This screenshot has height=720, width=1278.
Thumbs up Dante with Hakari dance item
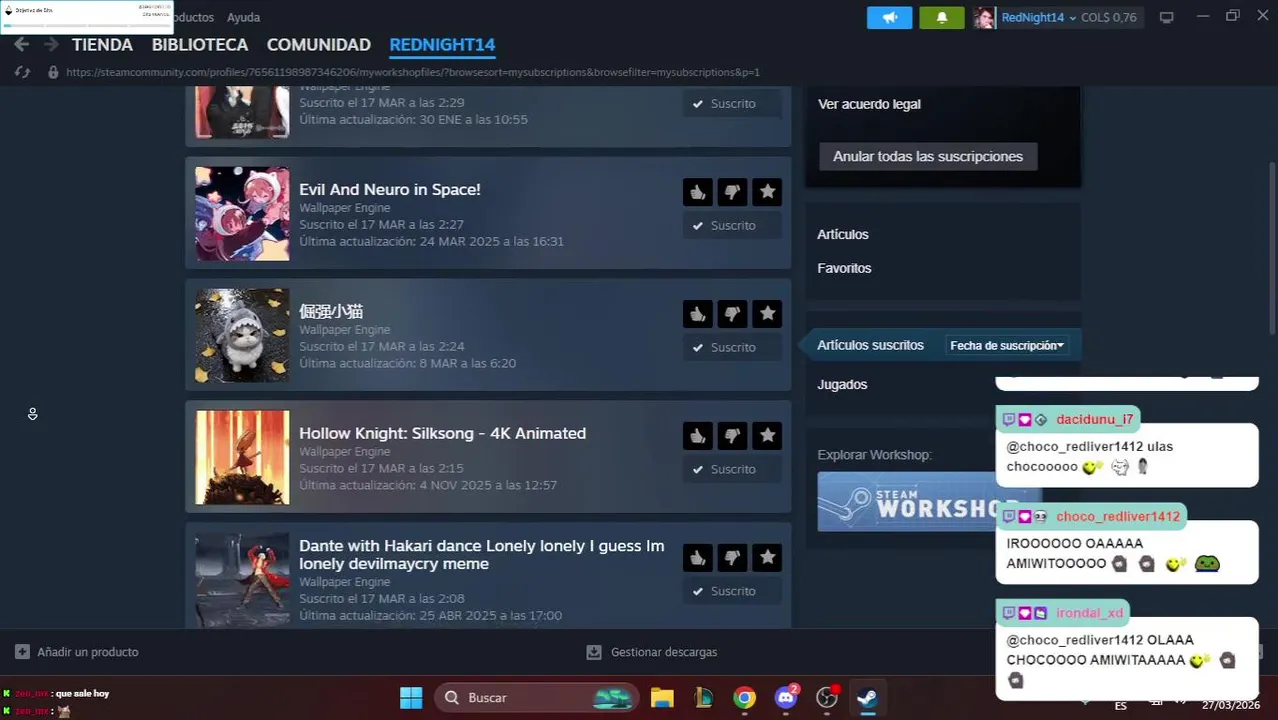point(698,558)
